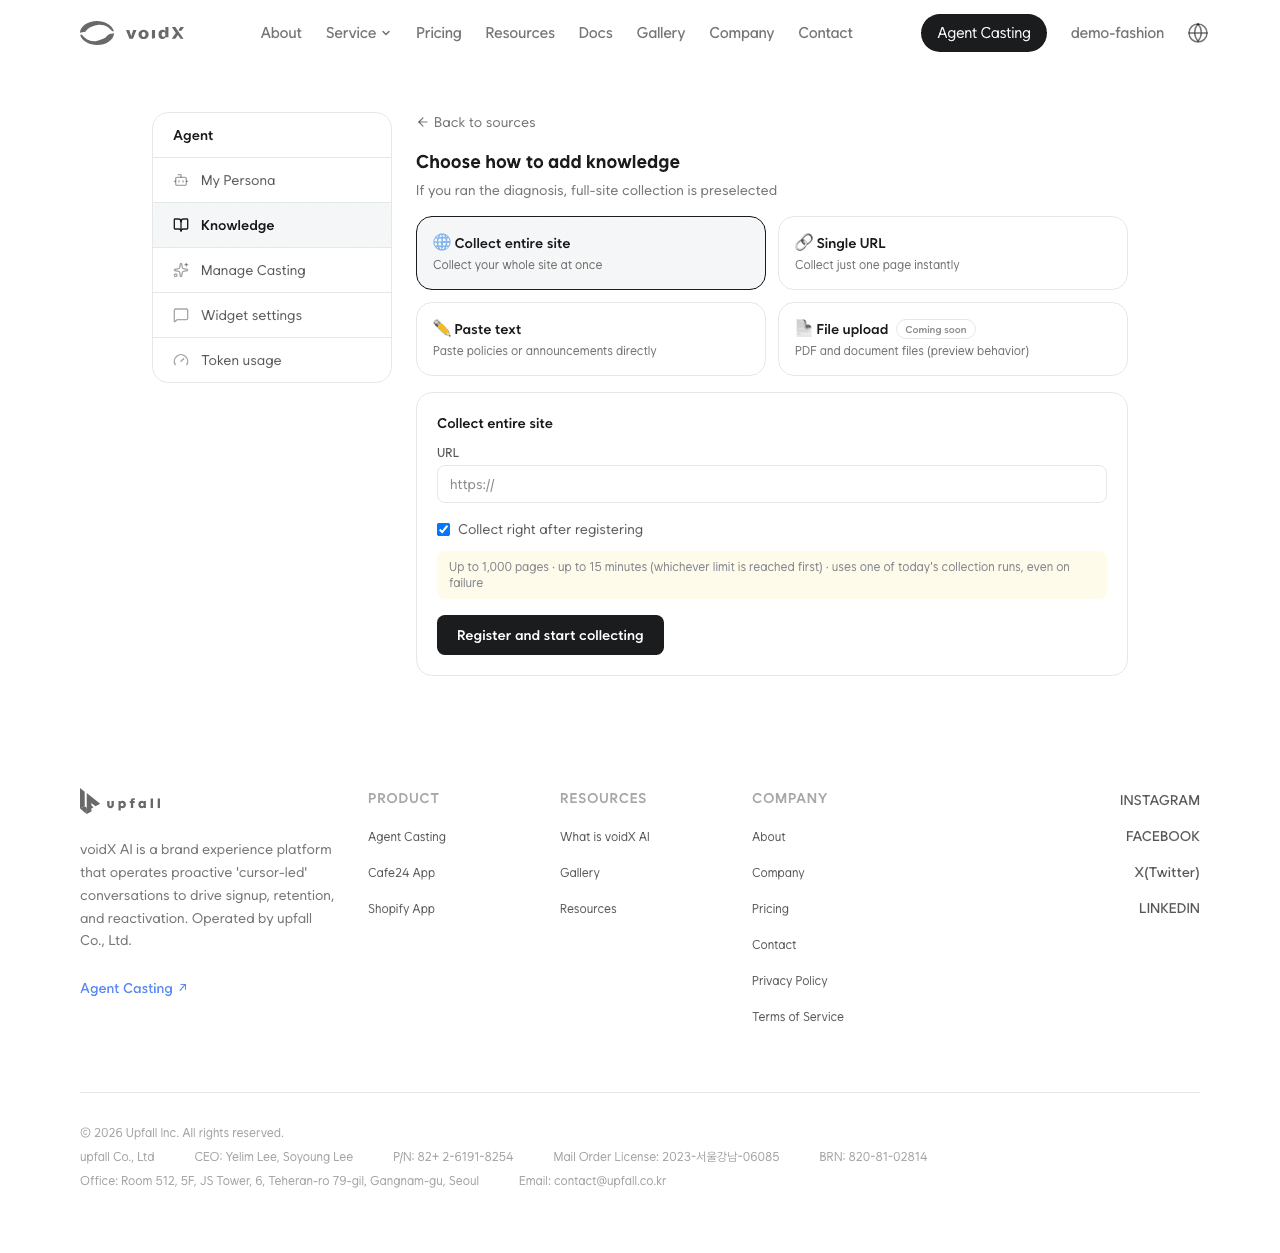Click the page limit notice about 1,000 pages
Viewport: 1280px width, 1253px height.
(772, 575)
